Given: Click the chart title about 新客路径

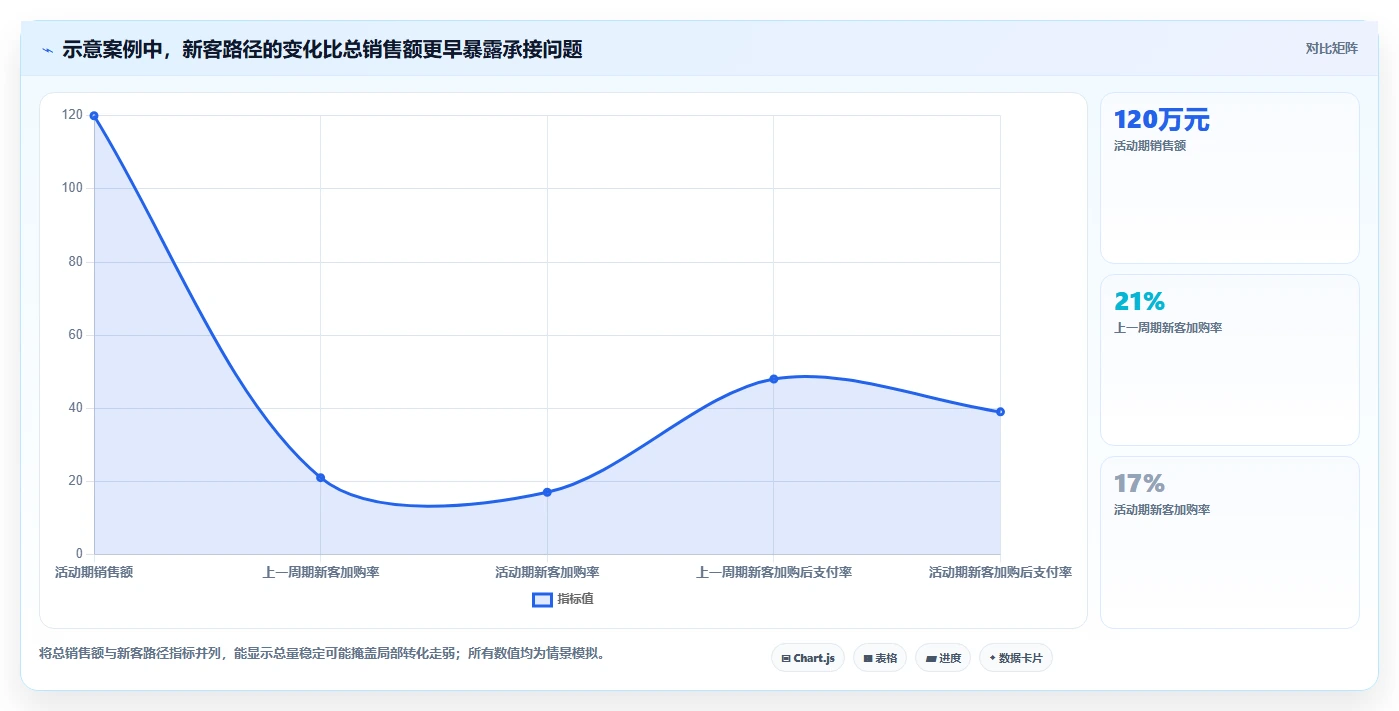Looking at the screenshot, I should click(322, 49).
